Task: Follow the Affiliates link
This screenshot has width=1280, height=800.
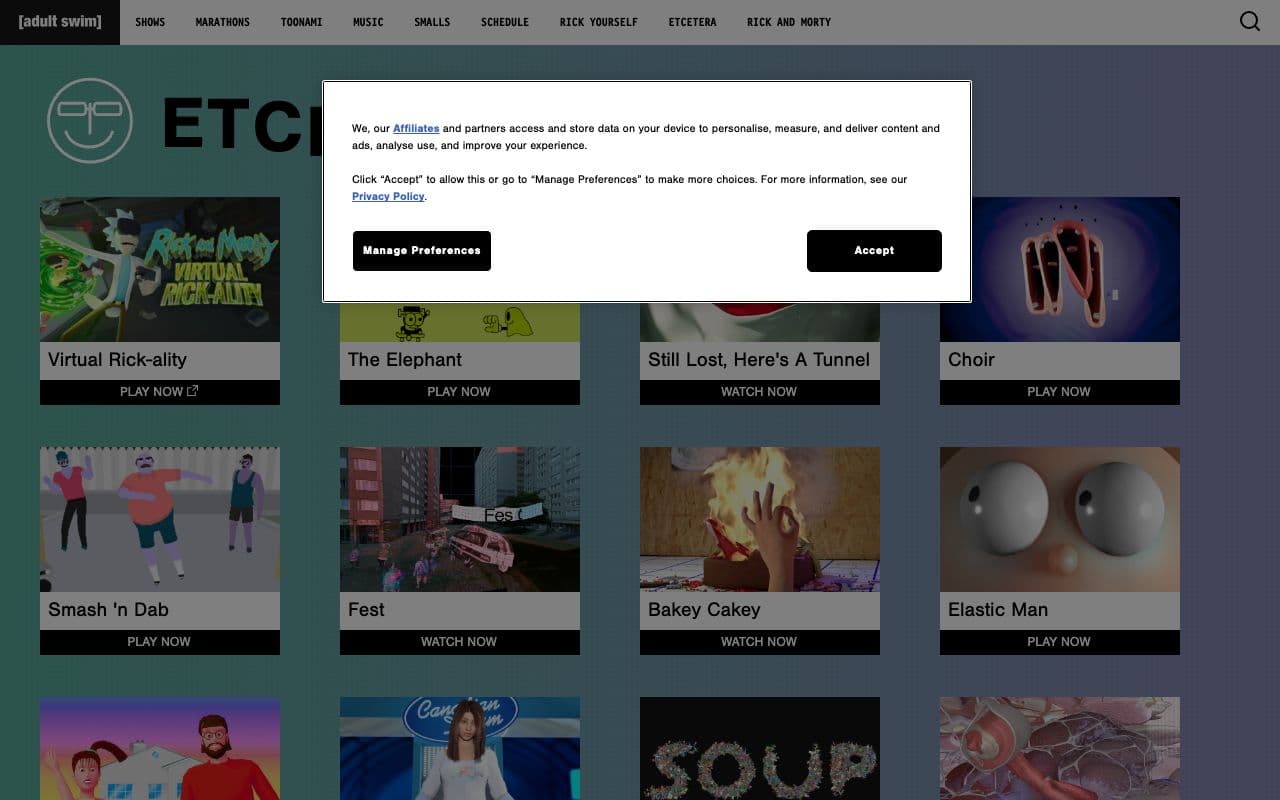Action: click(x=416, y=128)
